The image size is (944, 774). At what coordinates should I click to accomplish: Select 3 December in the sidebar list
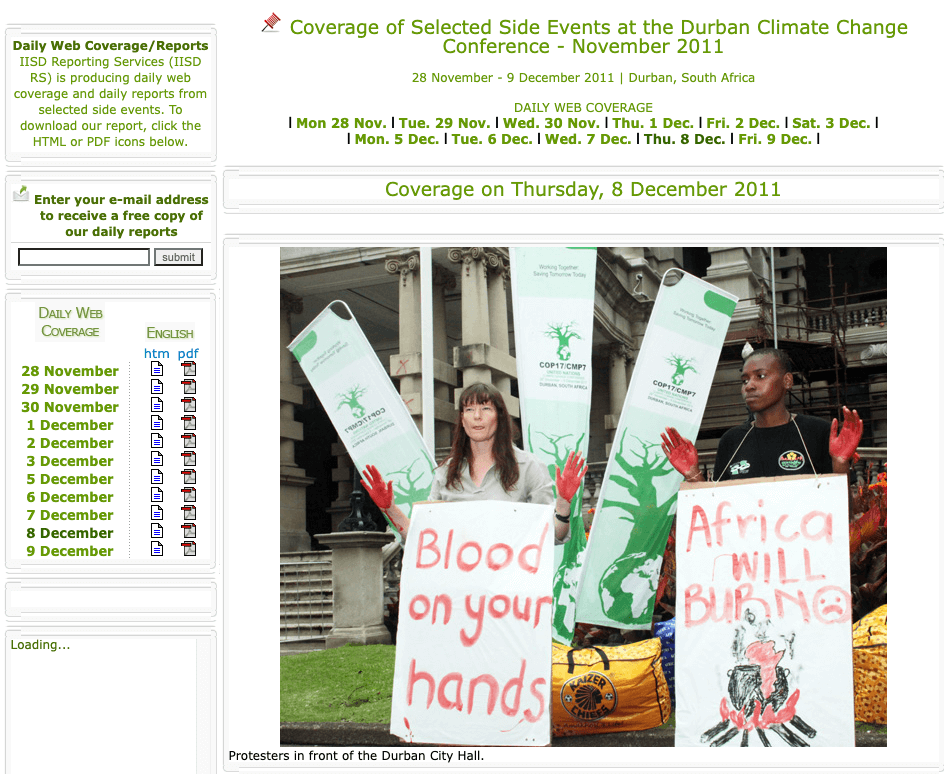(x=70, y=461)
